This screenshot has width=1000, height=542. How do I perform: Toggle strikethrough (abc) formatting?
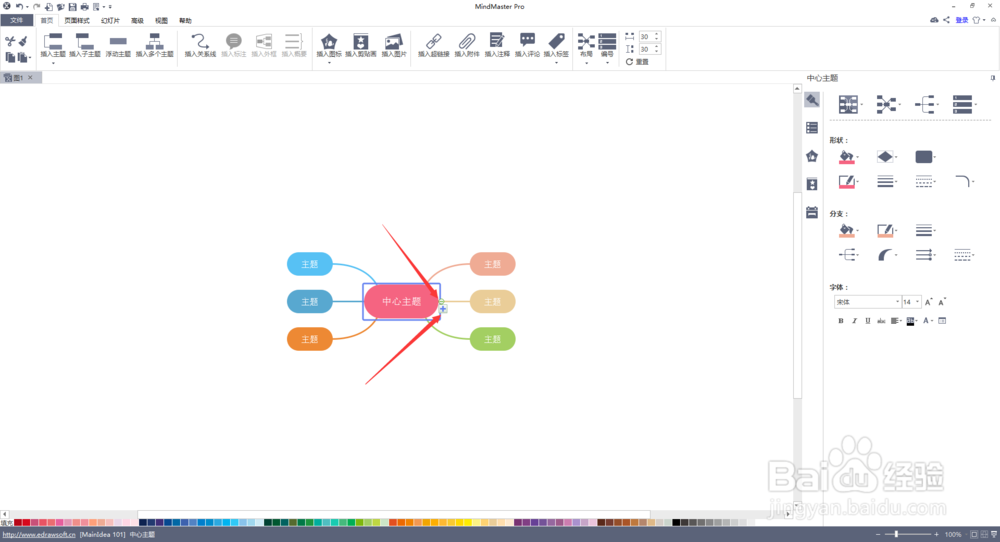tap(881, 321)
